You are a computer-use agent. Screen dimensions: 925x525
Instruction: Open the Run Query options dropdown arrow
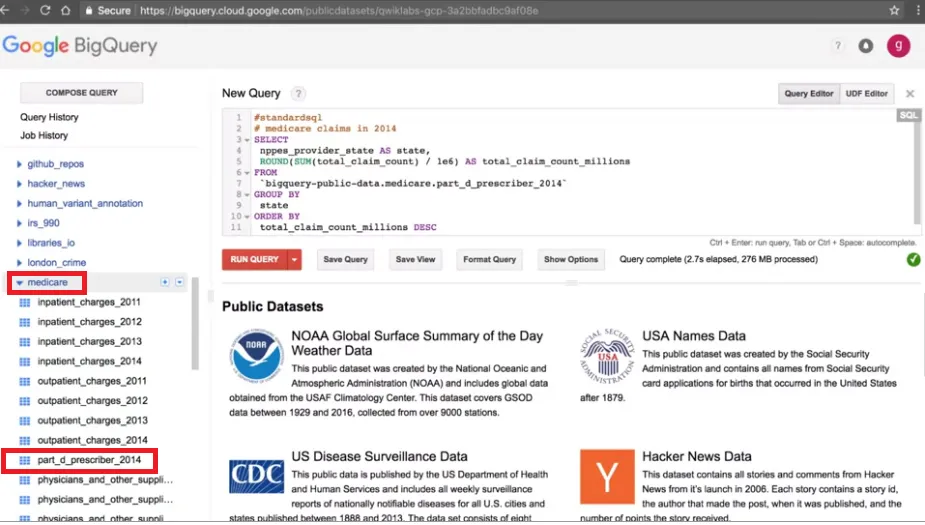pyautogui.click(x=294, y=260)
